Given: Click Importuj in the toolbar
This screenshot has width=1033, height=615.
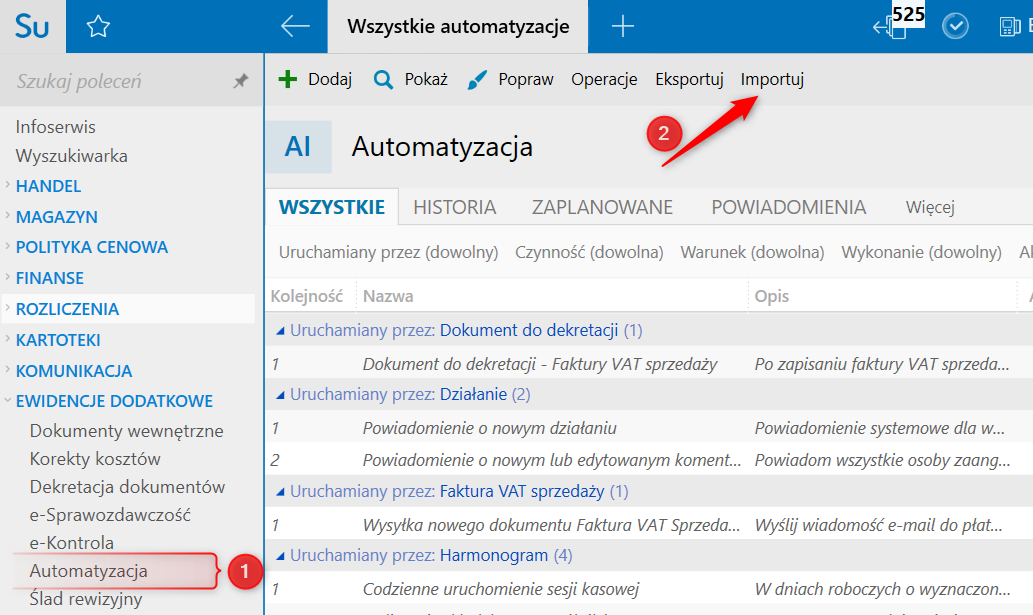Looking at the screenshot, I should pyautogui.click(x=772, y=80).
